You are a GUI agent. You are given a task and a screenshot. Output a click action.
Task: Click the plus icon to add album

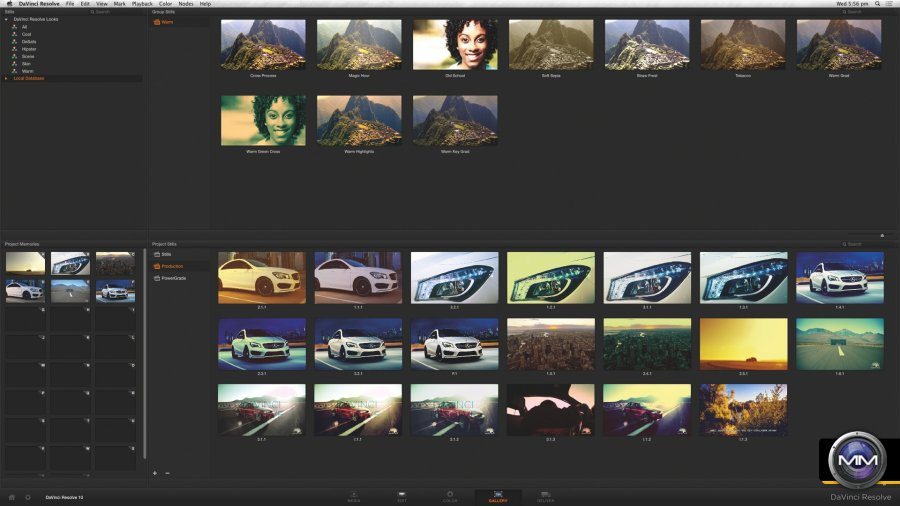[x=155, y=472]
